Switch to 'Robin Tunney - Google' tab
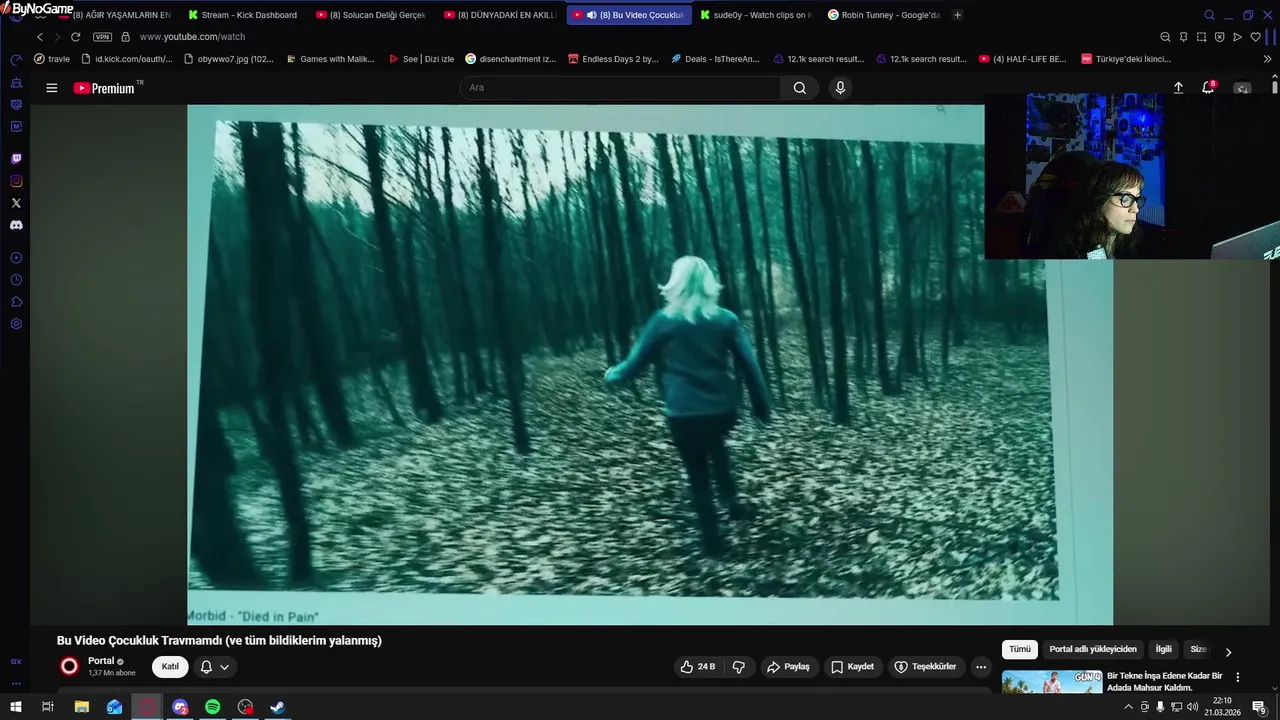This screenshot has height=720, width=1280. pos(883,15)
